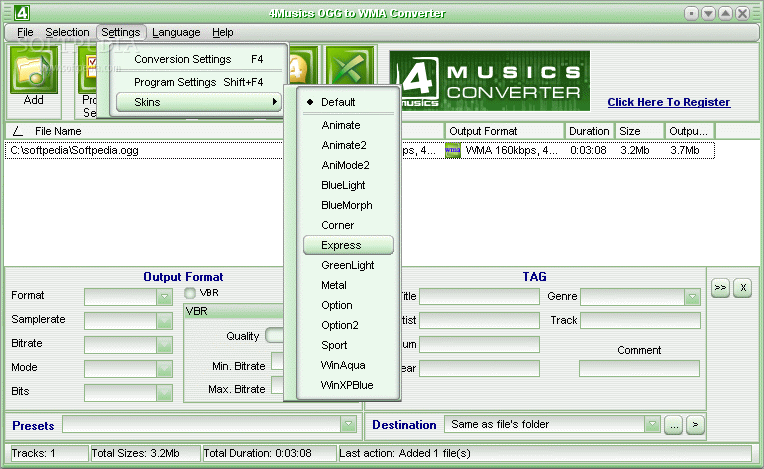Click the Output Format column header
Viewport: 764px width, 469px height.
click(x=504, y=131)
